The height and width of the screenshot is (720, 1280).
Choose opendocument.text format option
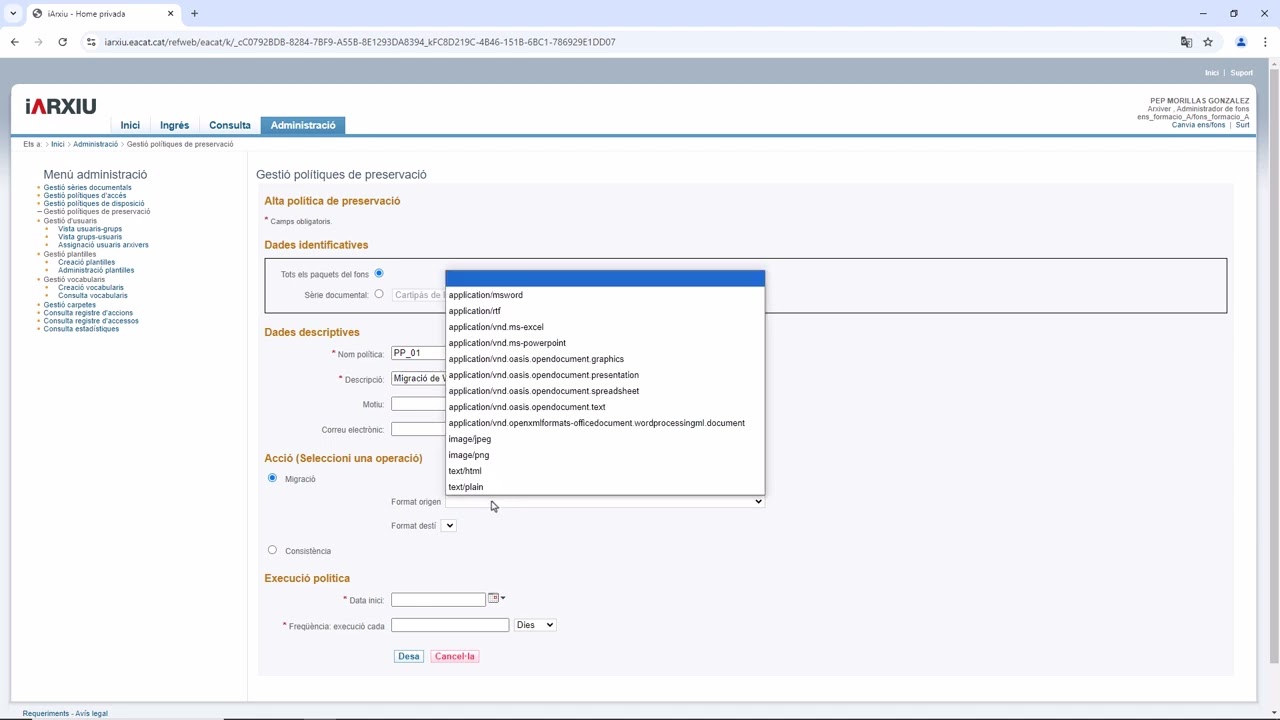pyautogui.click(x=605, y=407)
